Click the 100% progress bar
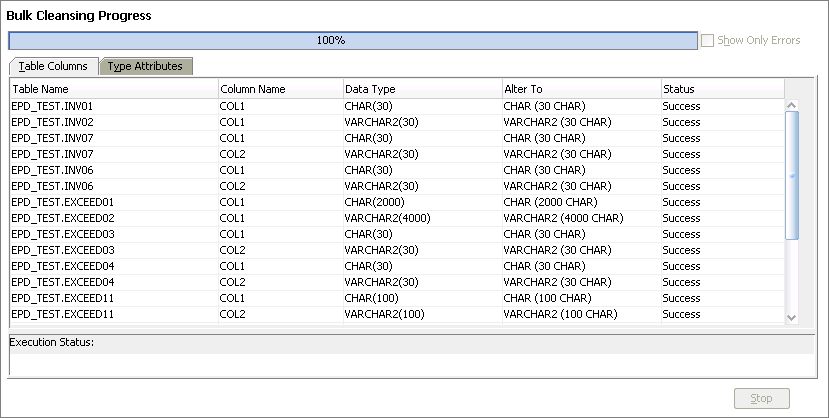The image size is (829, 418). coord(352,41)
